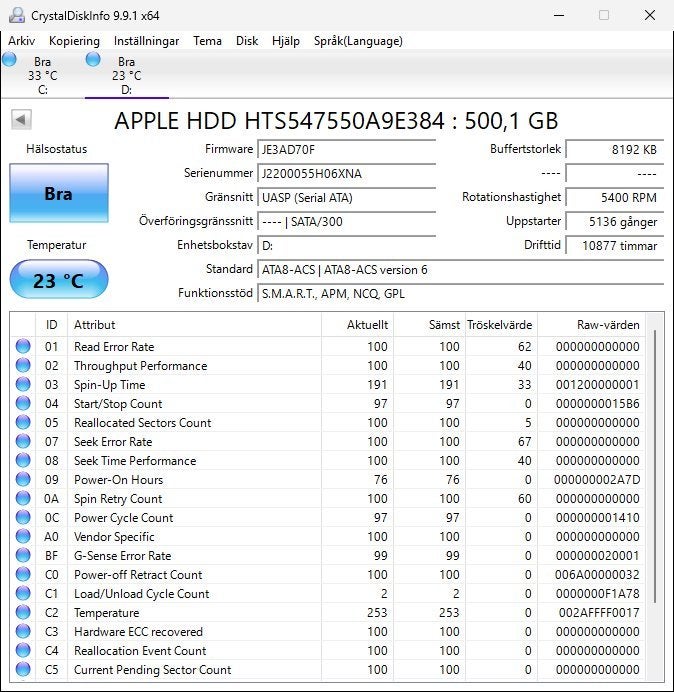This screenshot has width=674, height=692.
Task: Click the Standard field ATA8-ACS
Action: coord(460,270)
